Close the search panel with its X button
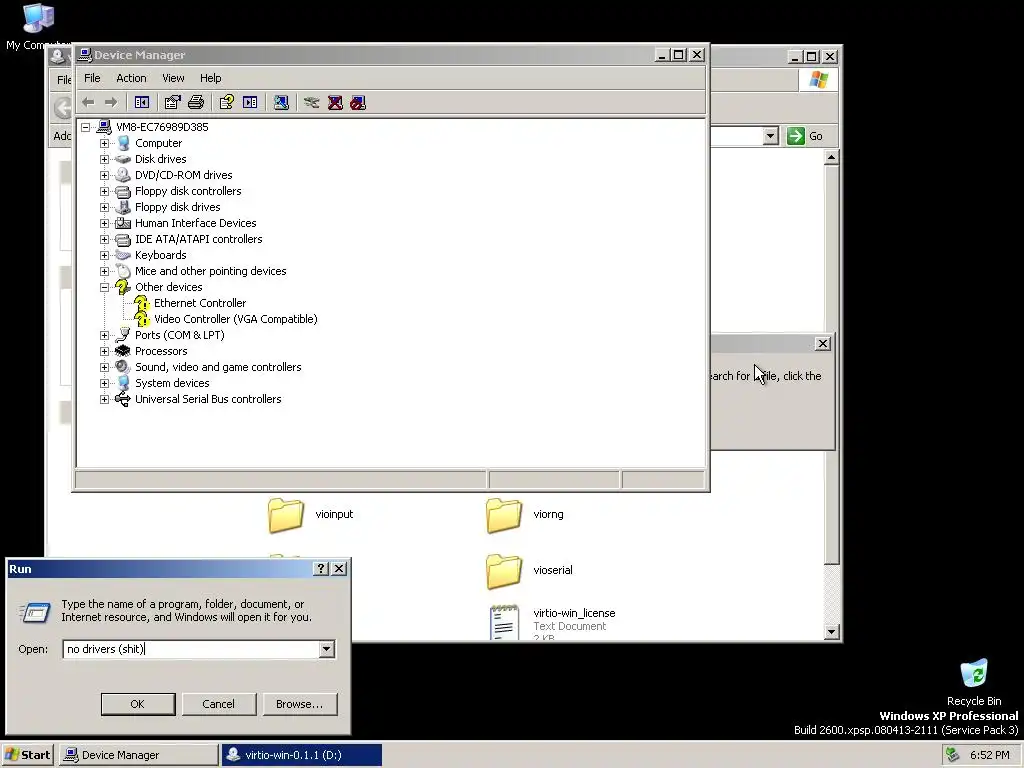1024x768 pixels. pyautogui.click(x=823, y=344)
